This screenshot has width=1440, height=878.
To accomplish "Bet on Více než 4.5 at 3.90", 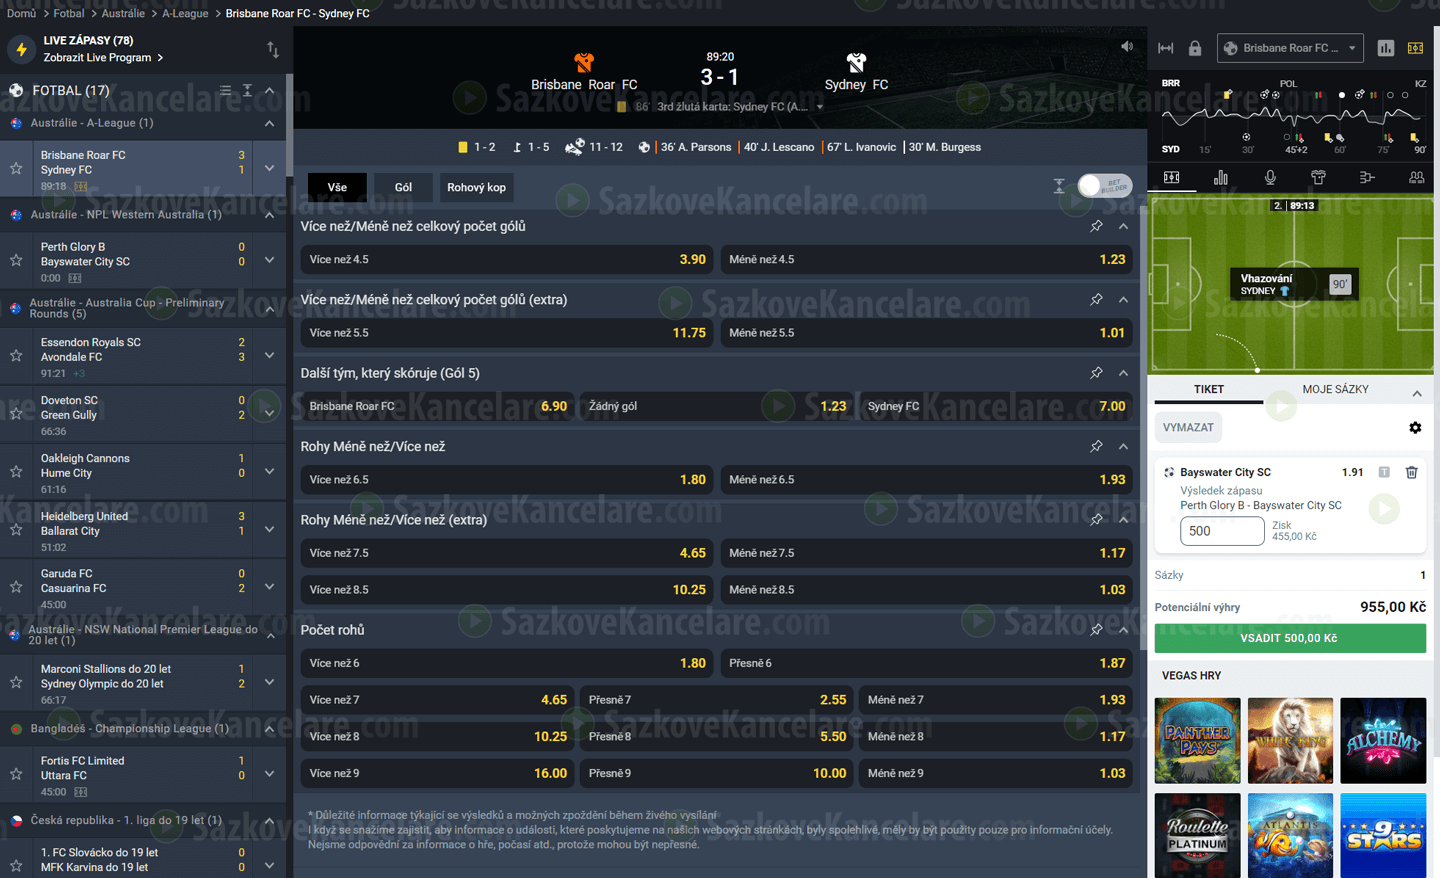I will click(507, 259).
